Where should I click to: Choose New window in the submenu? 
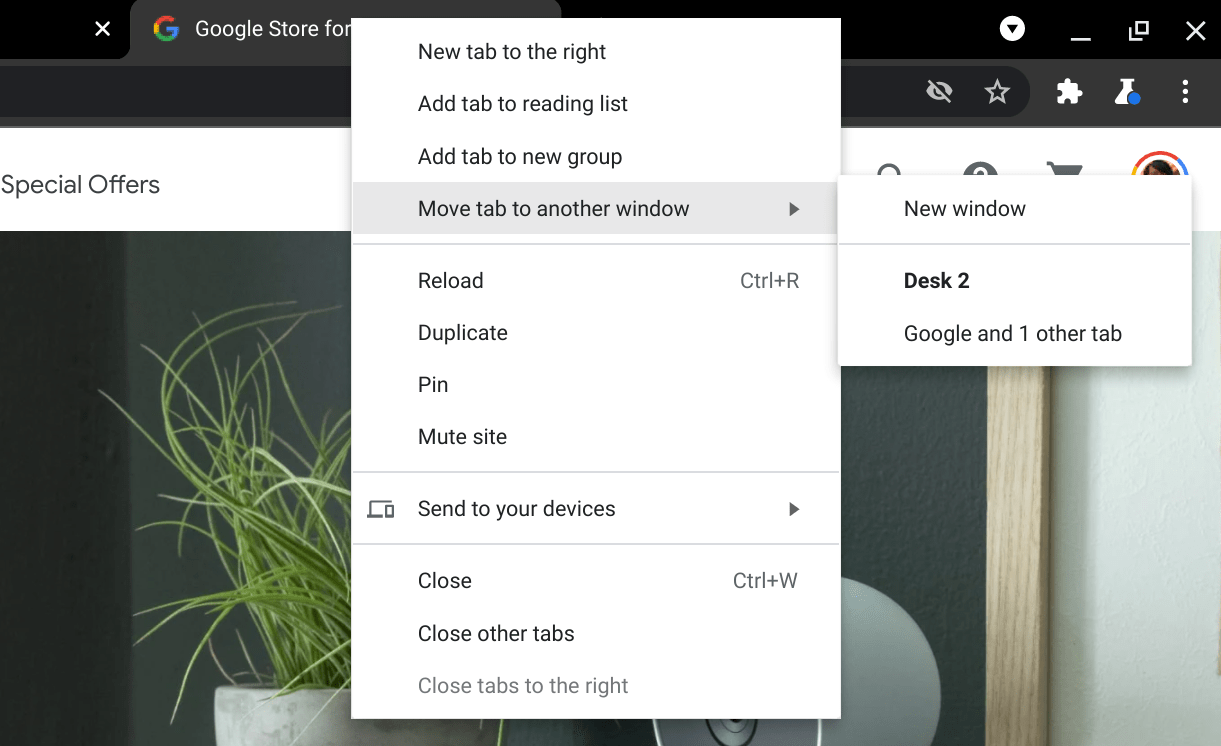[x=1015, y=209]
